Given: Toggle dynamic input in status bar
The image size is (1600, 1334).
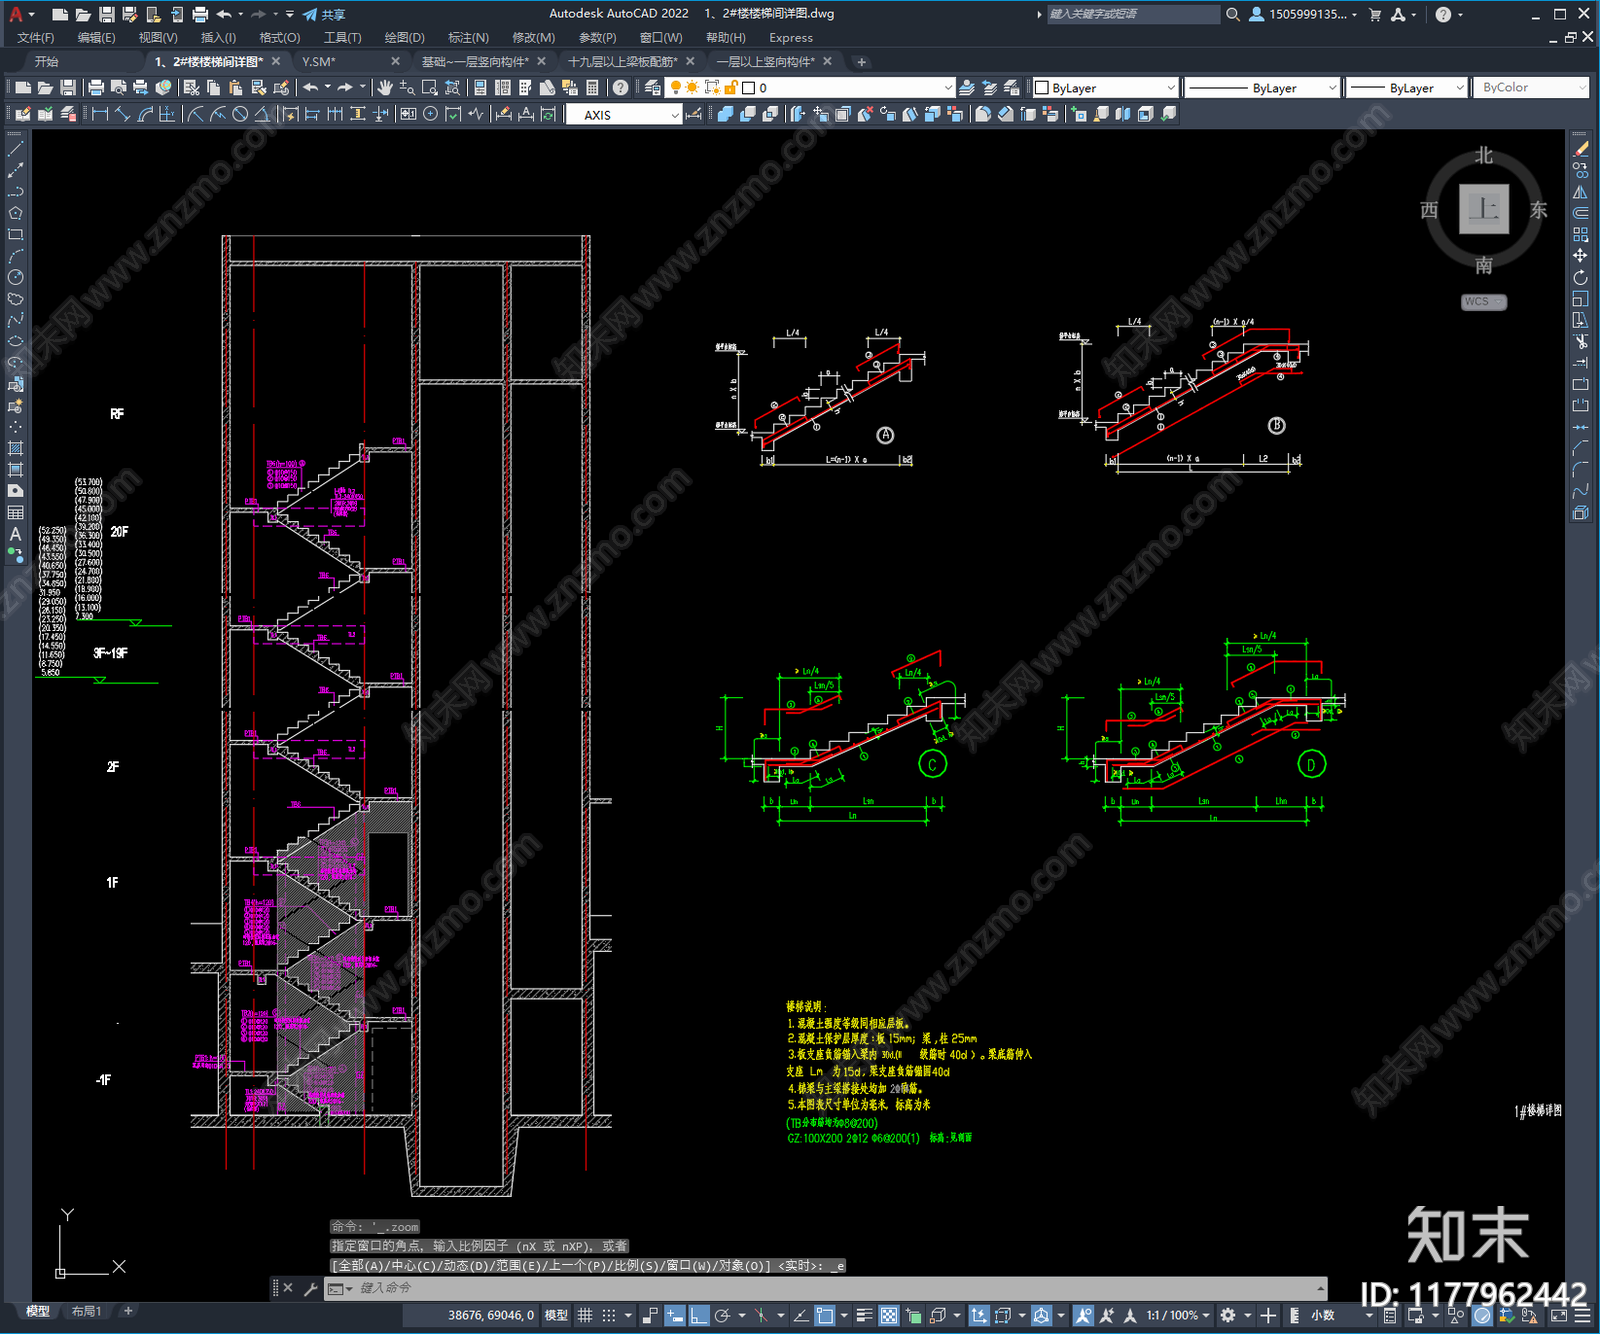Looking at the screenshot, I should (x=675, y=1316).
